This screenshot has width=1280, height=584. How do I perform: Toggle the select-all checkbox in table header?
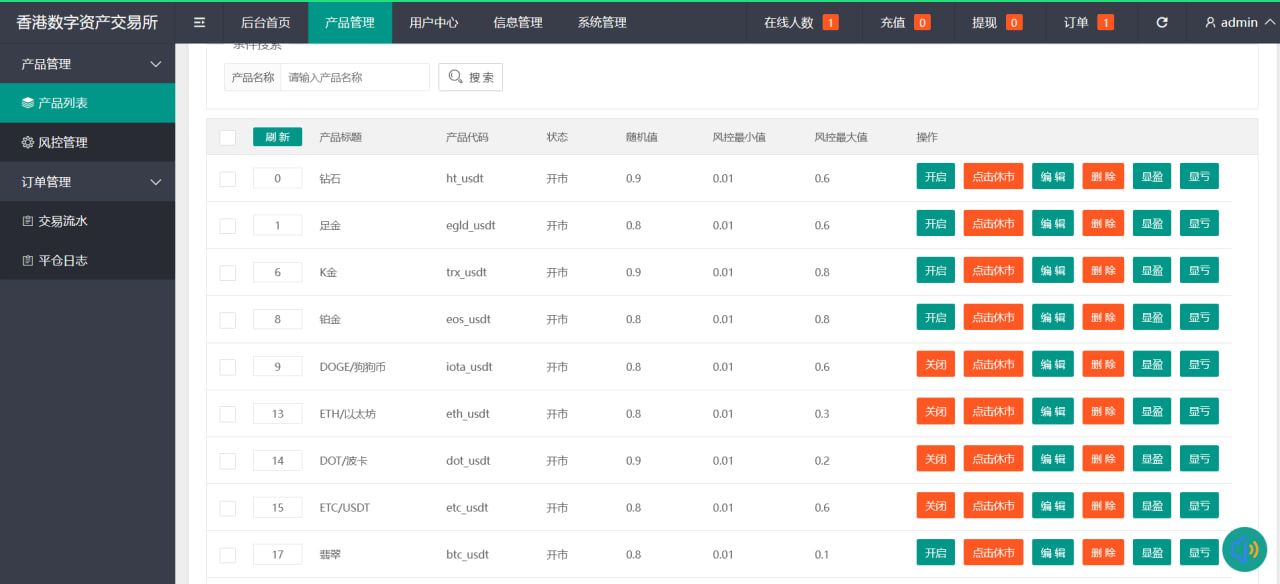[228, 138]
